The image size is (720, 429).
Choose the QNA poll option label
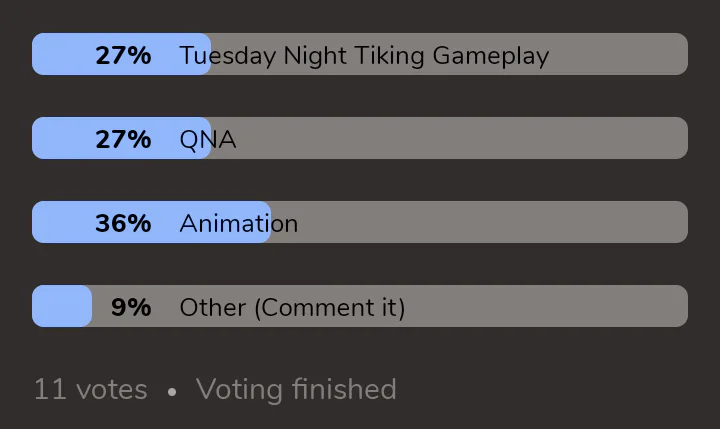(x=208, y=140)
